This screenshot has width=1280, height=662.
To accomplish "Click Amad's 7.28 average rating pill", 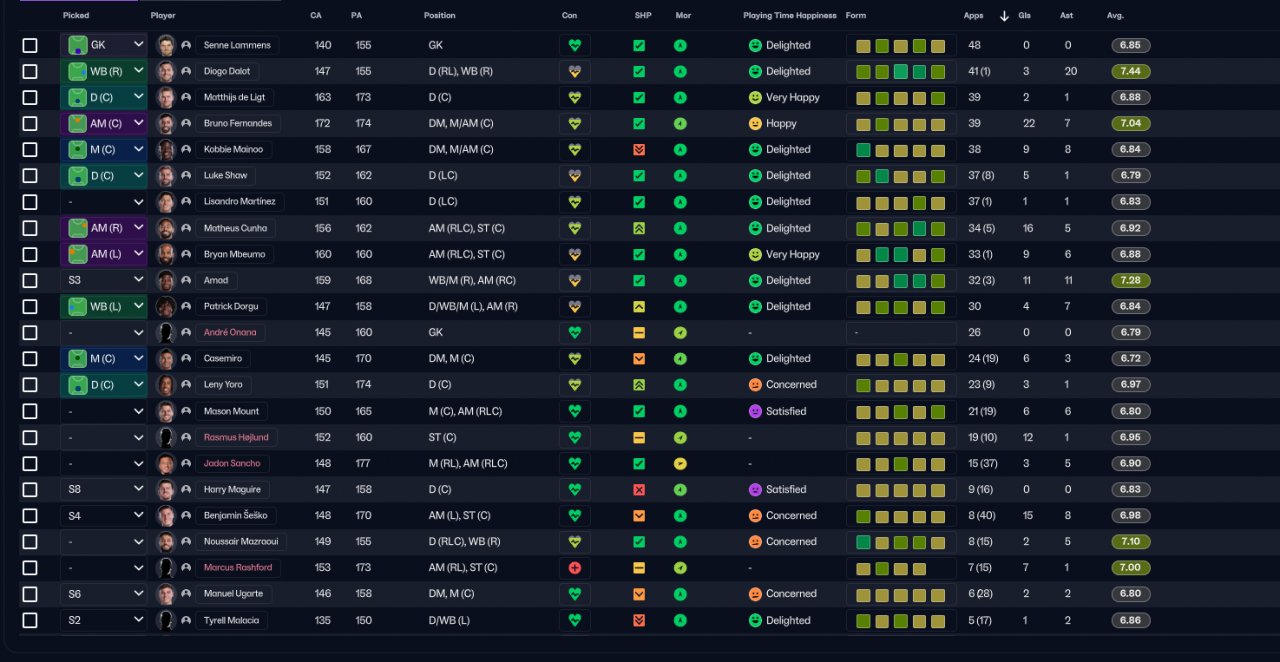I will coord(1131,280).
